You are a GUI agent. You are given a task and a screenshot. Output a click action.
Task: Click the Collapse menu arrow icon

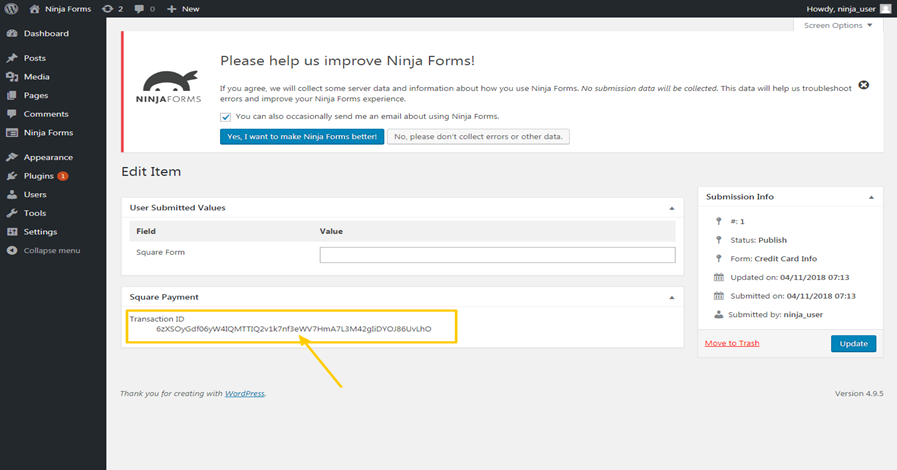(12, 250)
